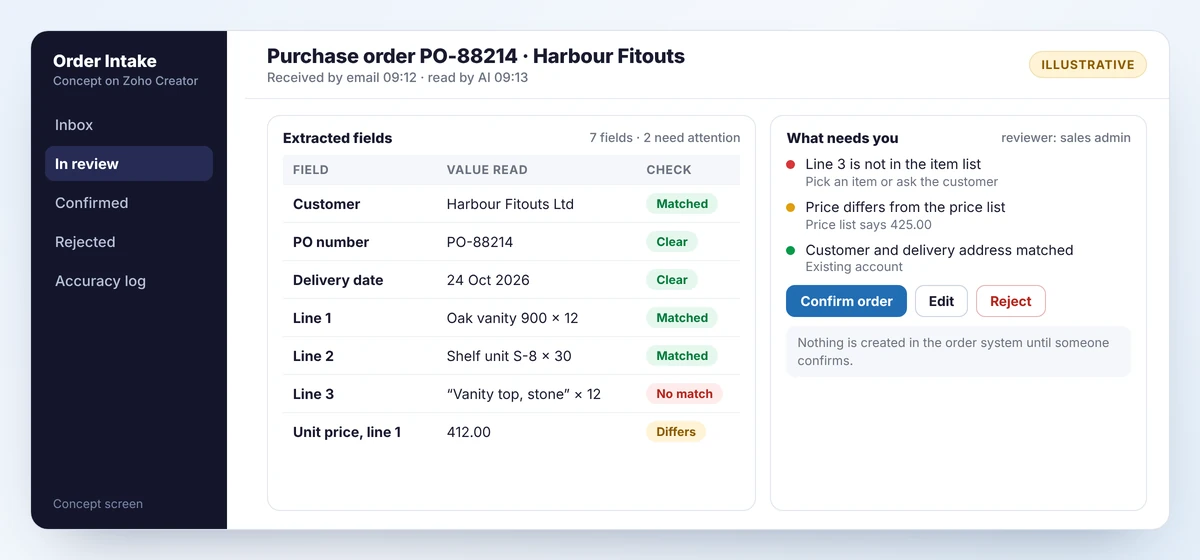Click the '7 fields · 2 need attention' summary

click(x=665, y=138)
